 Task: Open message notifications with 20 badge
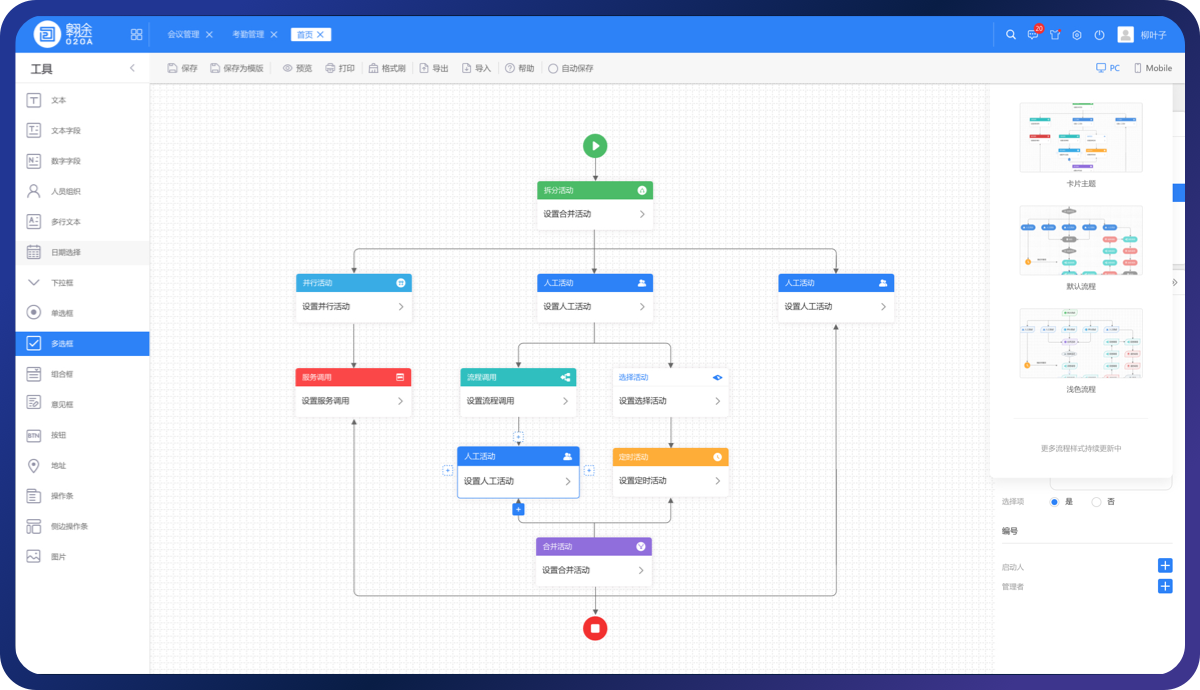(1033, 35)
